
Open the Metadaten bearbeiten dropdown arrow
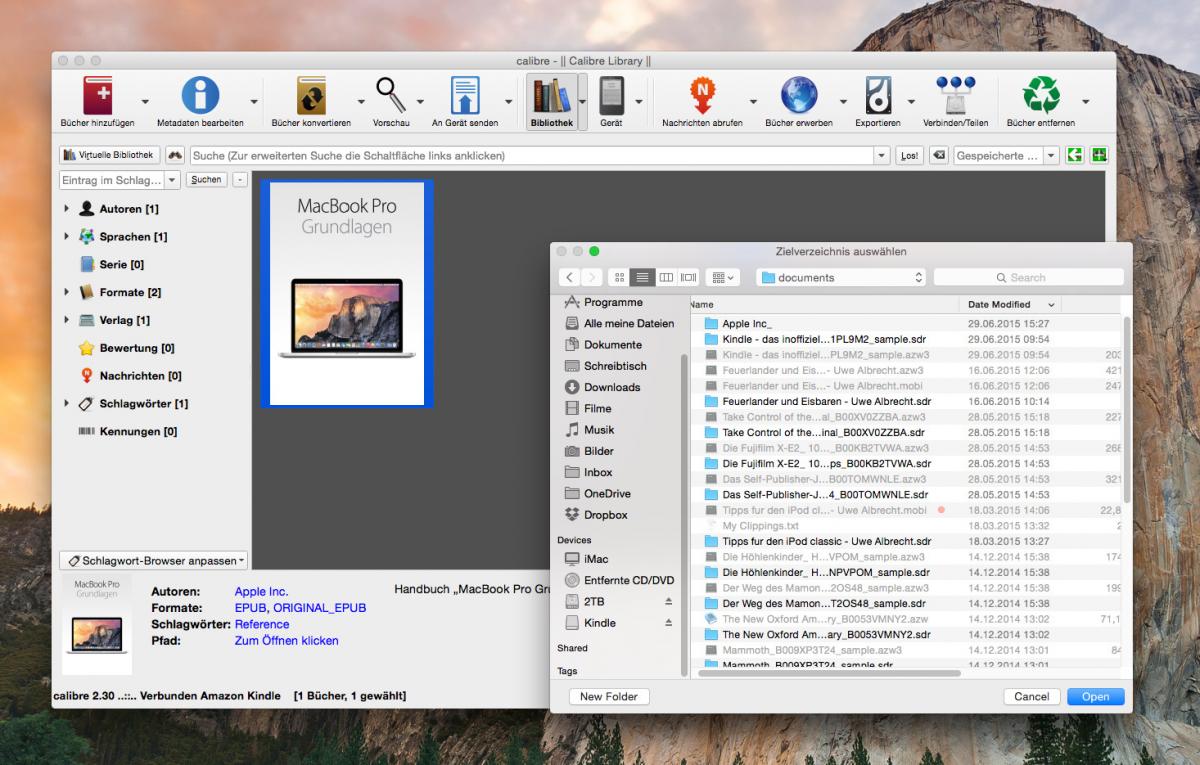tap(253, 102)
